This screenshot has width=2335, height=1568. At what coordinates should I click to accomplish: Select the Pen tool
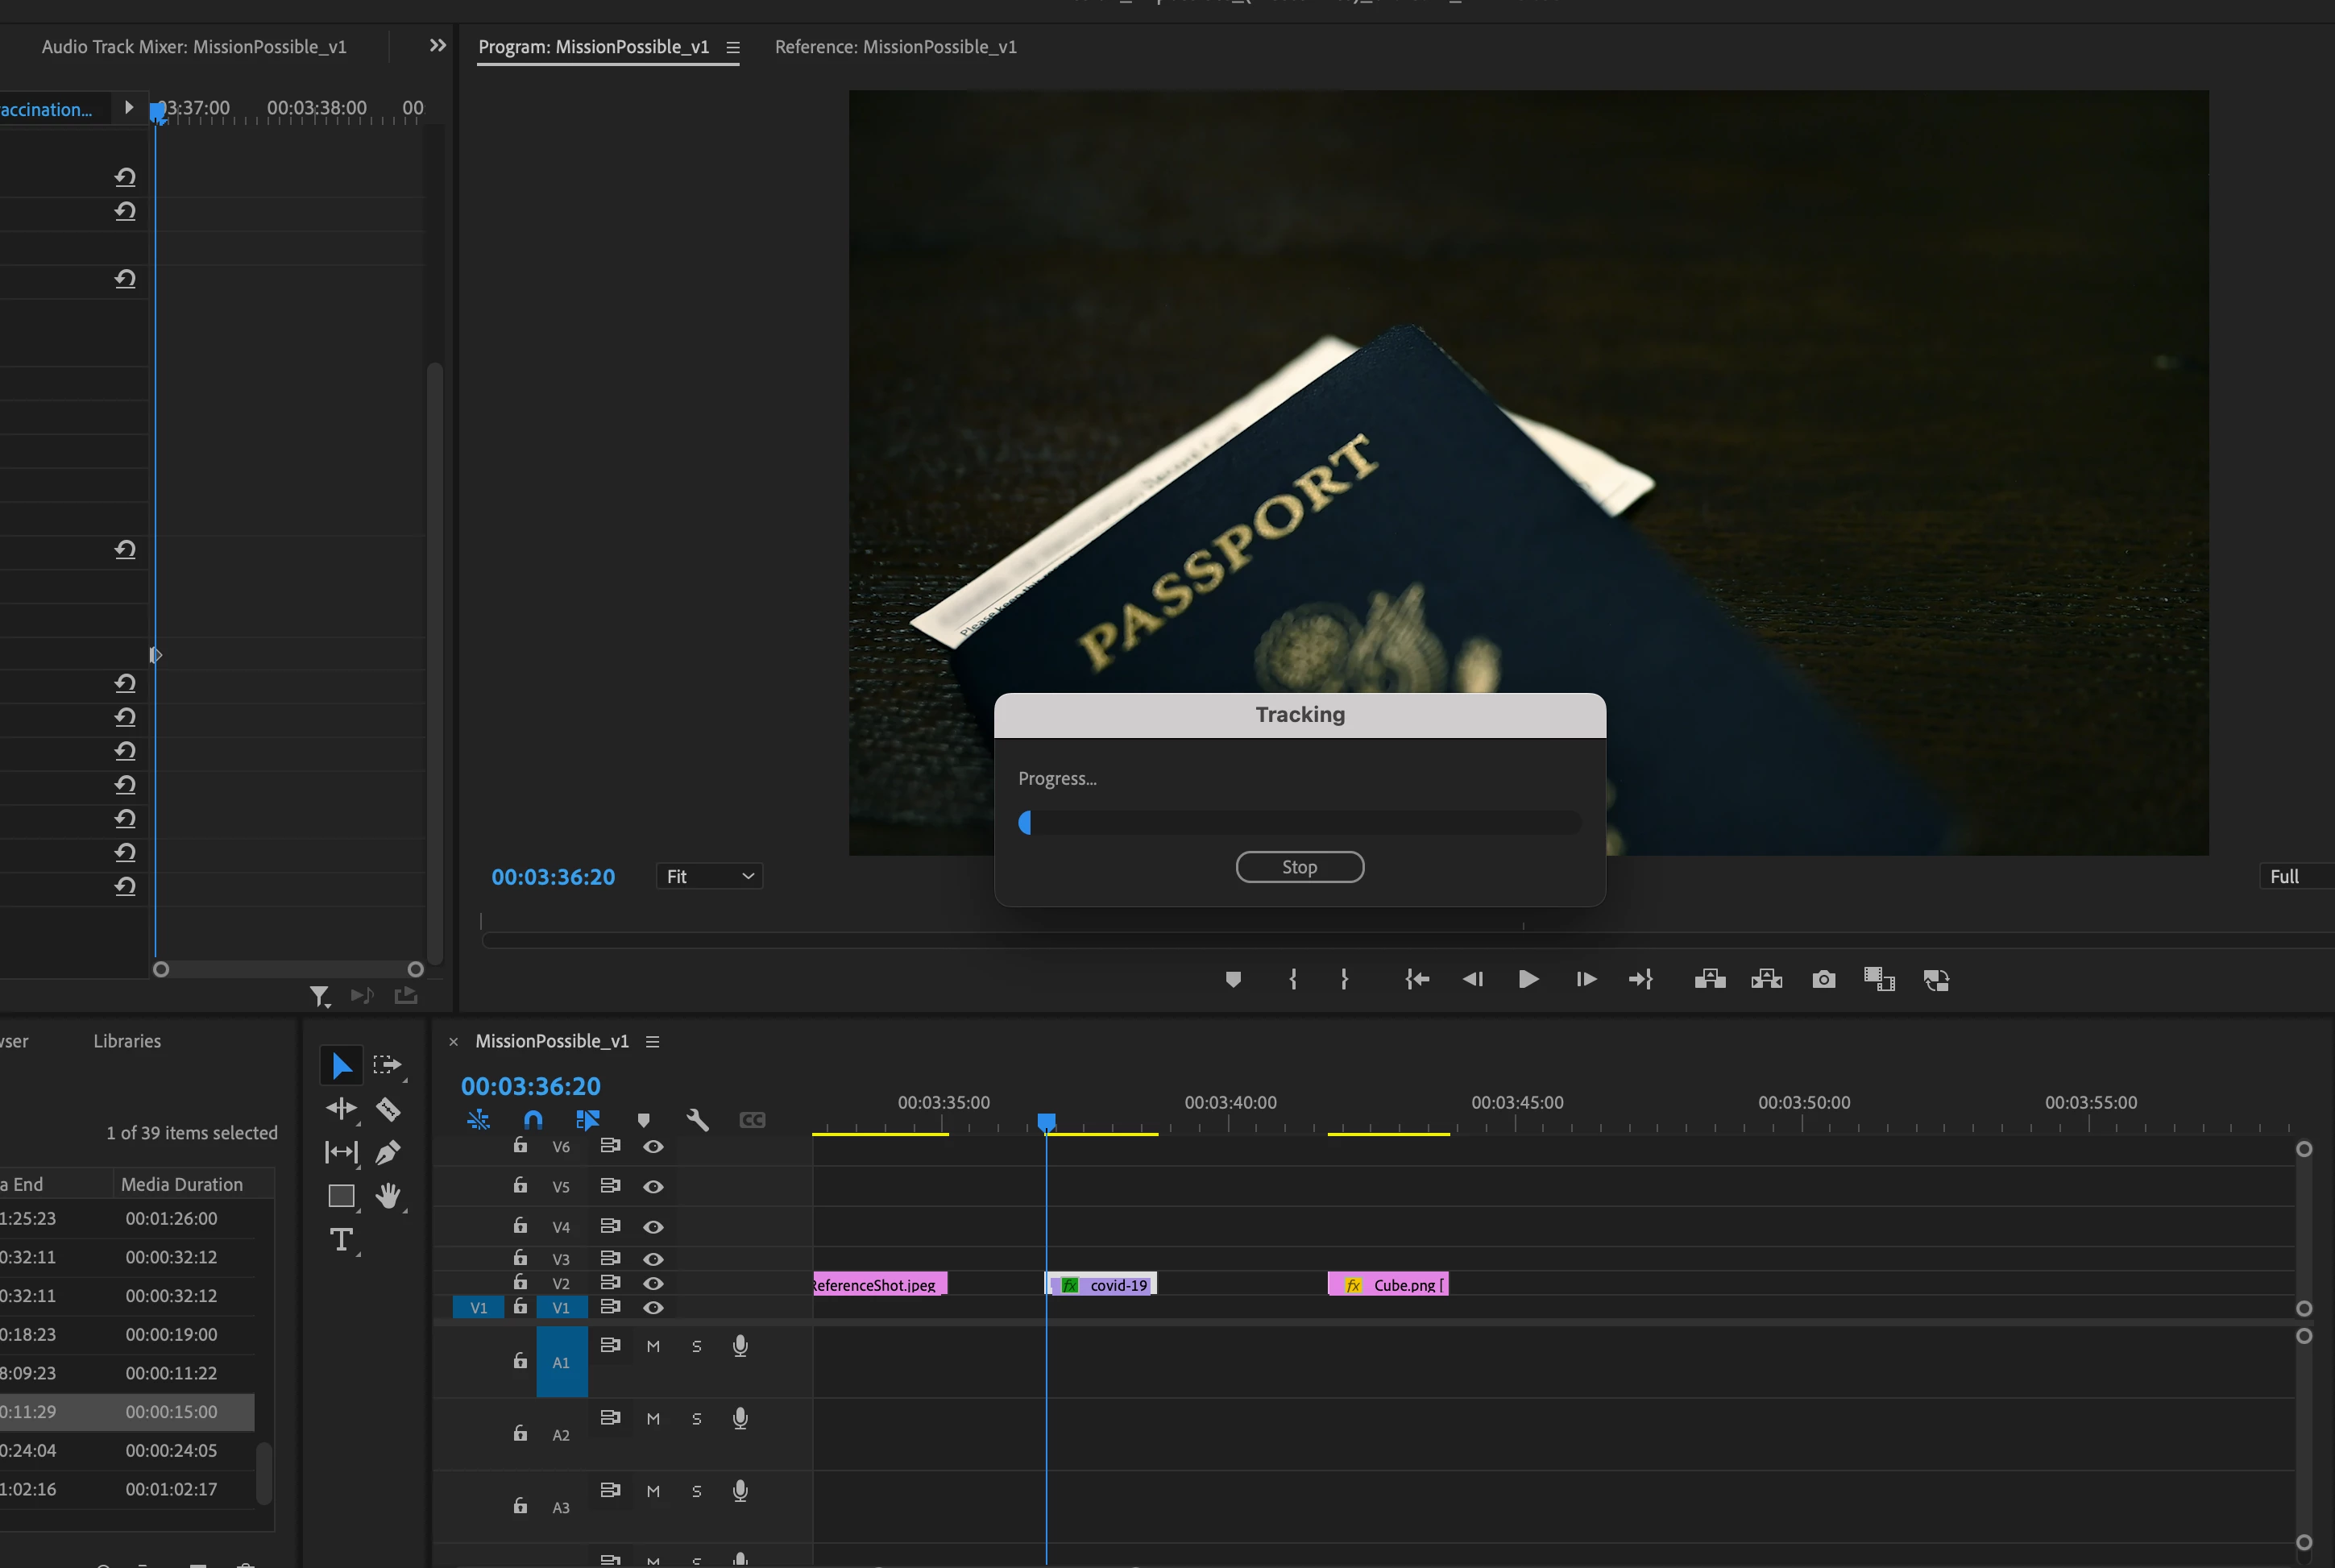pos(388,1152)
